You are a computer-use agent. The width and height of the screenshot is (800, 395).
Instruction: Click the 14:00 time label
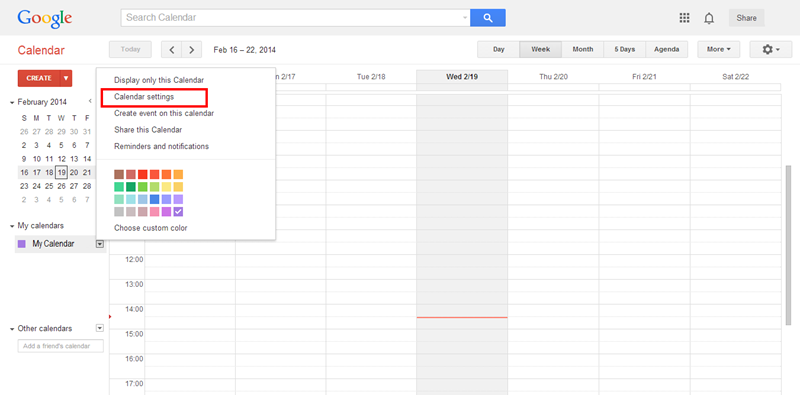(135, 309)
